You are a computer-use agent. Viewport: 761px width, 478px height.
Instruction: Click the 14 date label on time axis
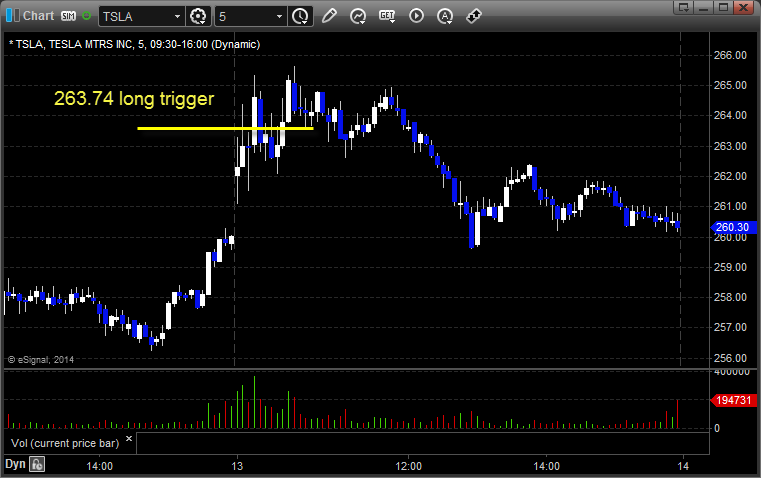point(683,466)
